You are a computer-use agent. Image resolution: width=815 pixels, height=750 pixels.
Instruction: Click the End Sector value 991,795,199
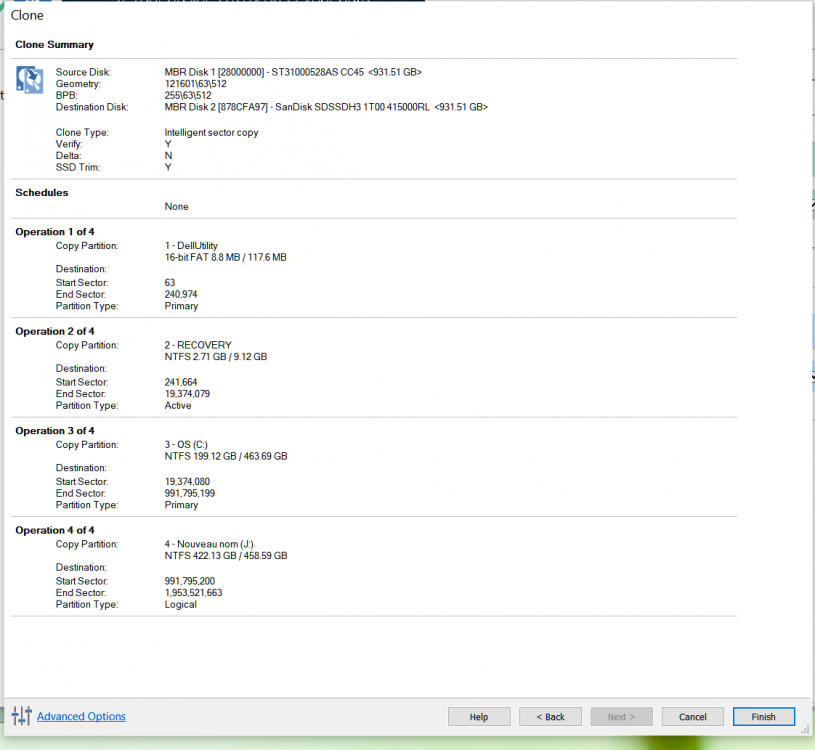click(190, 493)
